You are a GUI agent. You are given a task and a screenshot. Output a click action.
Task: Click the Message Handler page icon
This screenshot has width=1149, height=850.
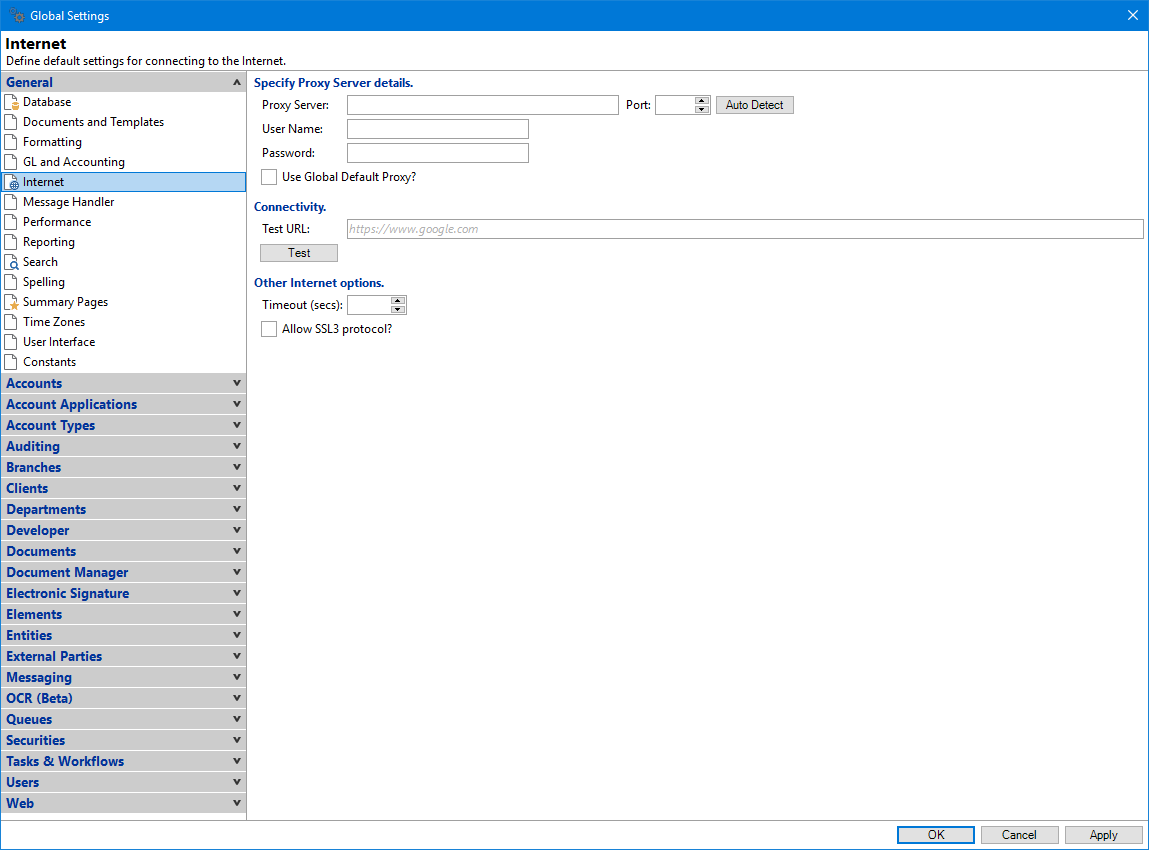(11, 202)
